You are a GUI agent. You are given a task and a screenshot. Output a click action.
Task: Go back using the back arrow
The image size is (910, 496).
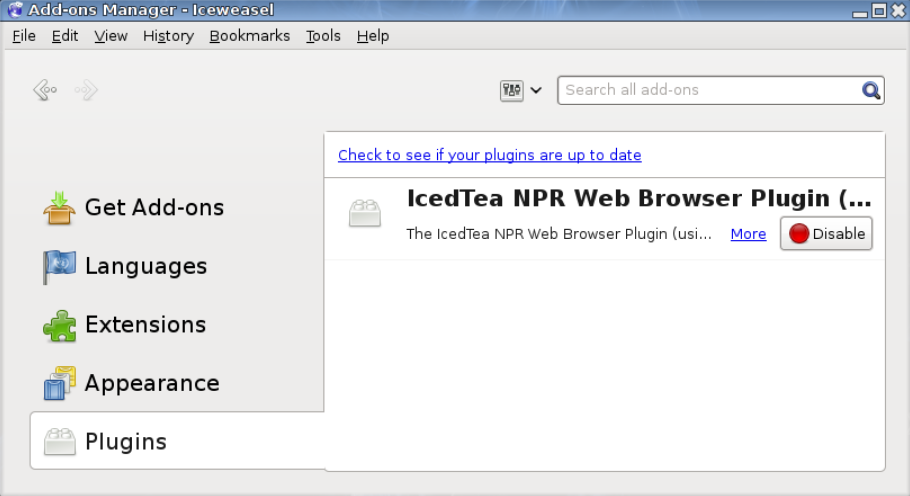[45, 91]
